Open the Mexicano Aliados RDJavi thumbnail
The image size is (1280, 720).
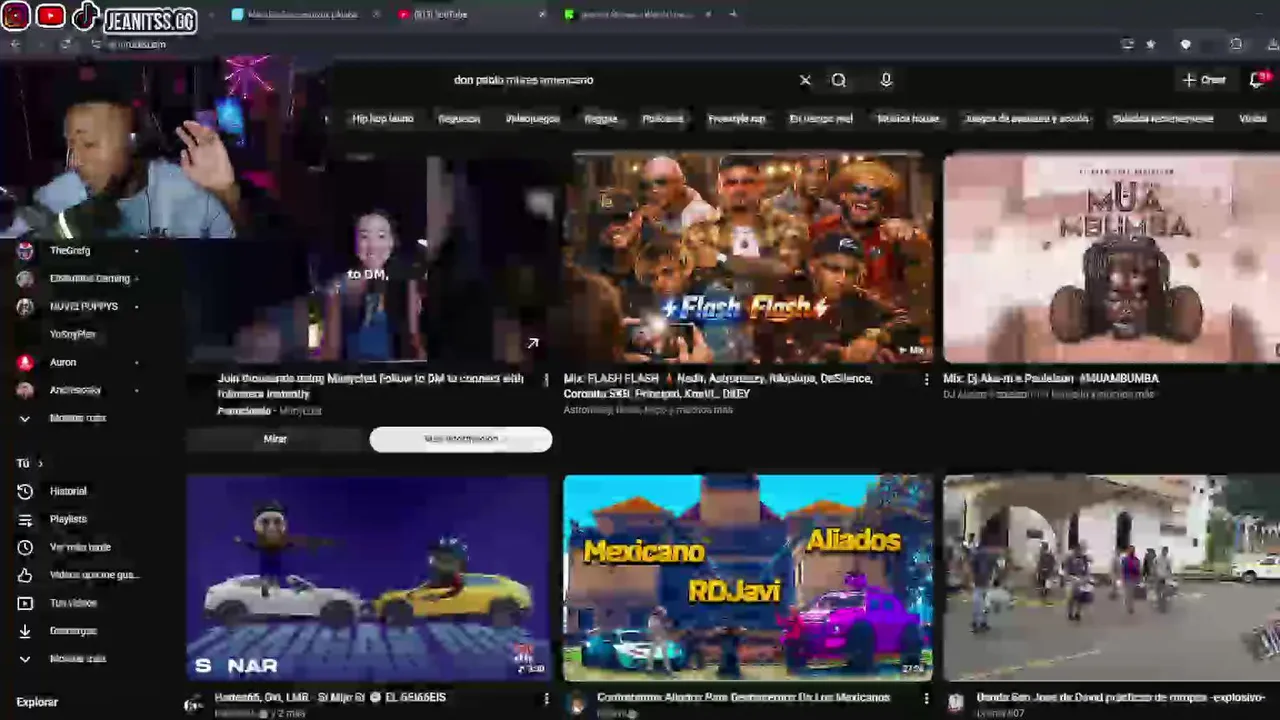748,577
